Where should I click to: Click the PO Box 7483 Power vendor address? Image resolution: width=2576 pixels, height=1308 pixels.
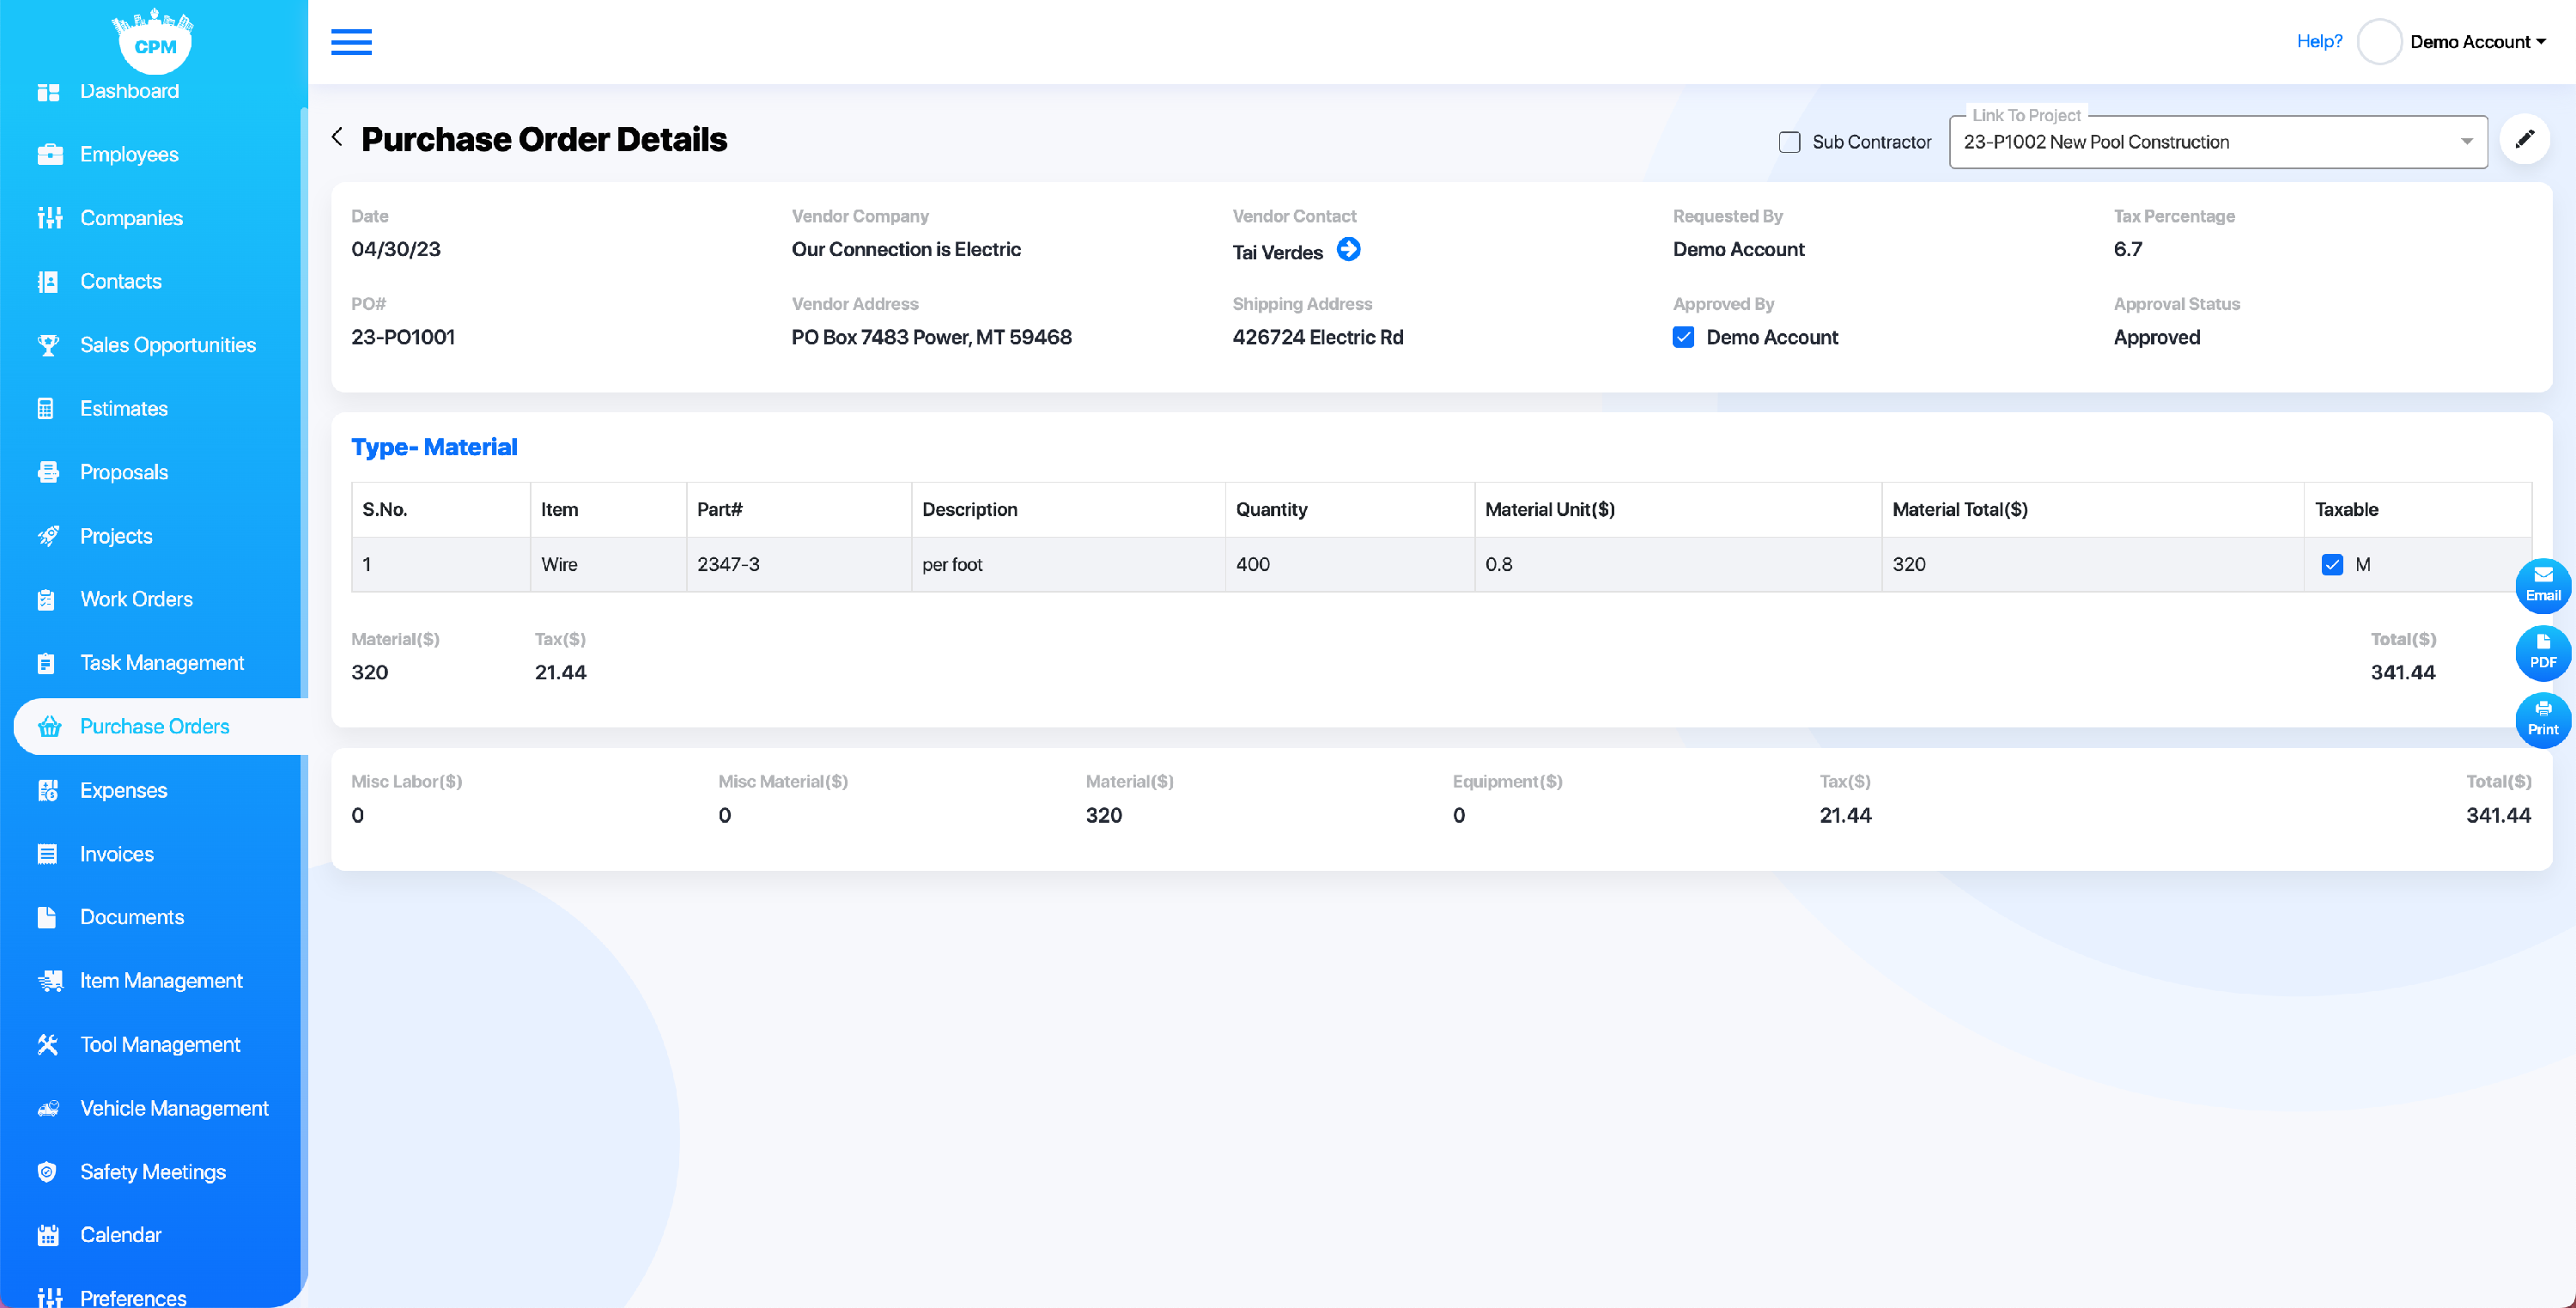pyautogui.click(x=931, y=337)
